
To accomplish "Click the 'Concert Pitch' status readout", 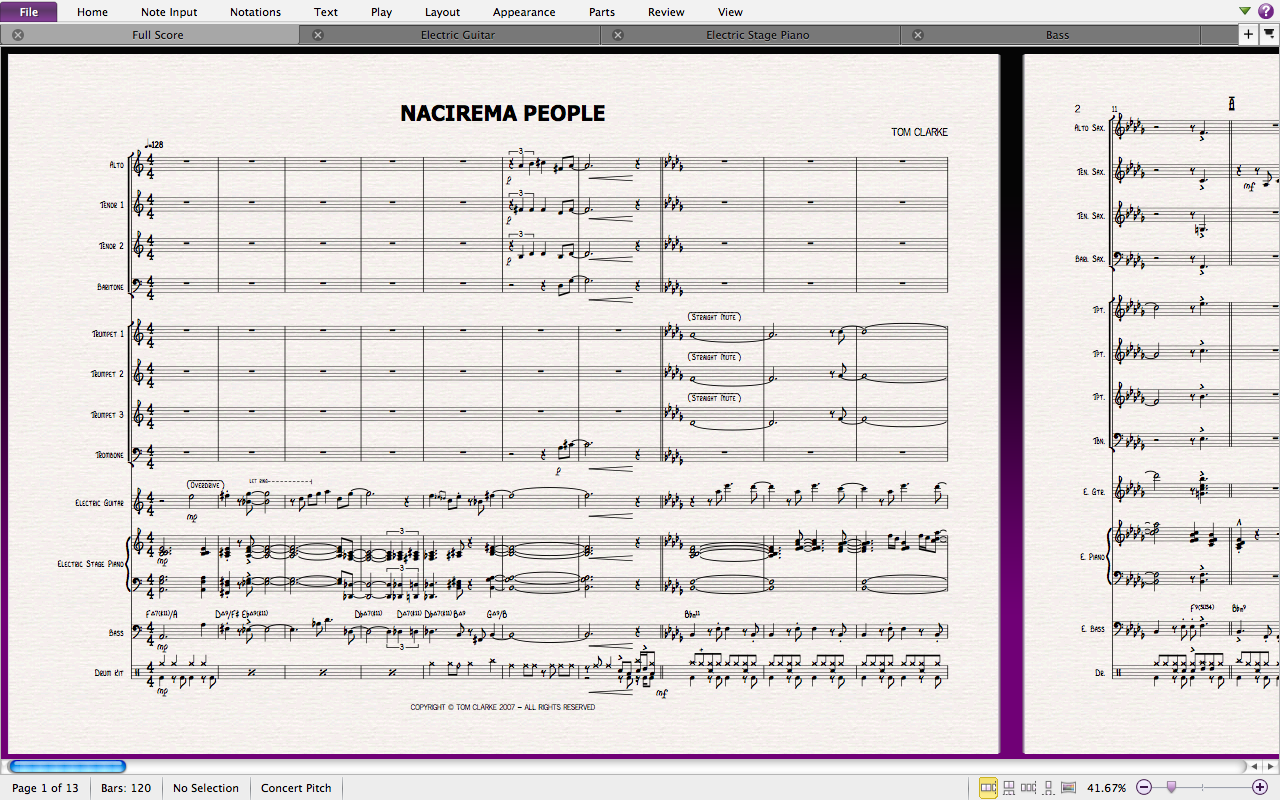I will [x=296, y=788].
